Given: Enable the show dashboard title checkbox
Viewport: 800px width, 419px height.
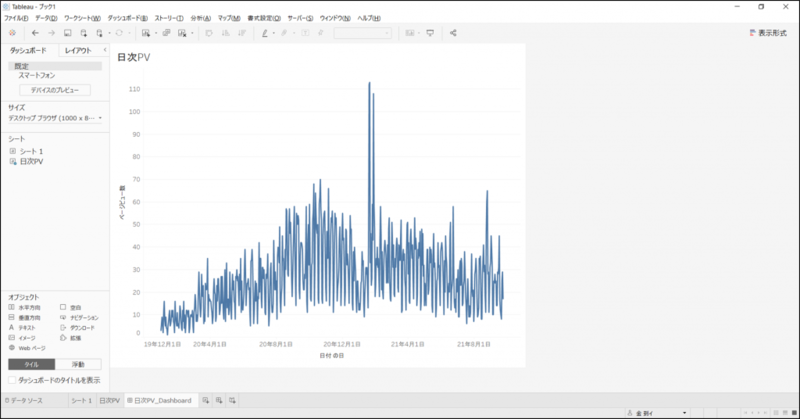Looking at the screenshot, I should 12,380.
